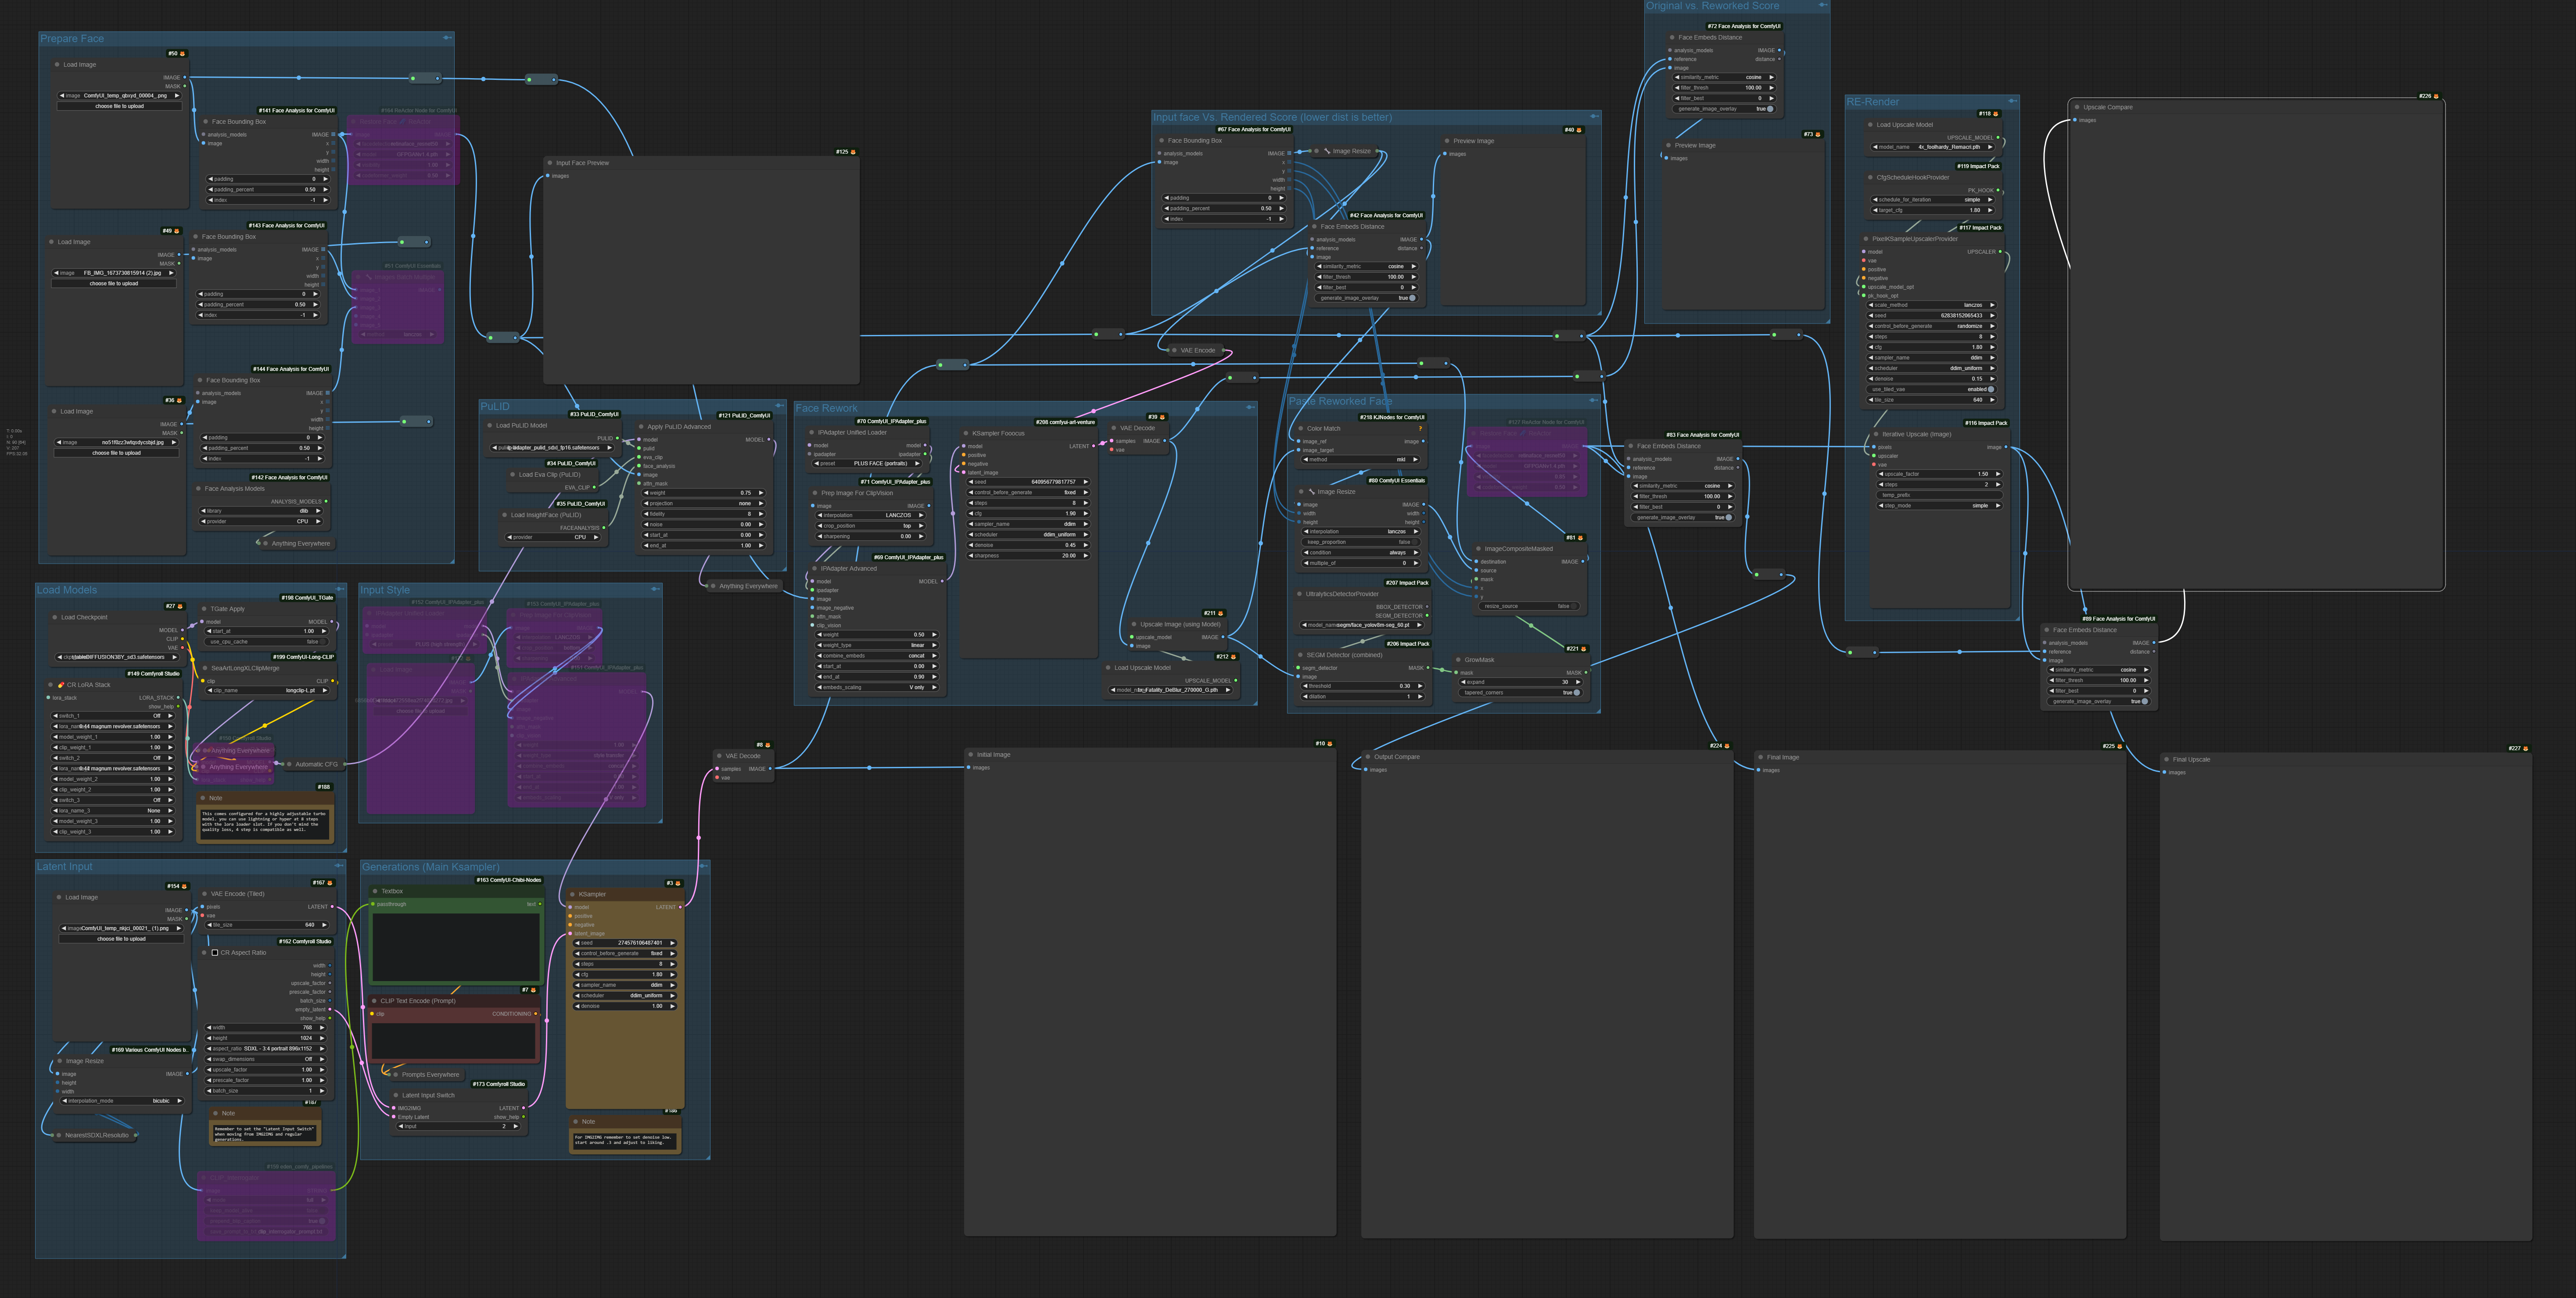Collapse the Upscale Compare node via its dot

pos(2076,107)
